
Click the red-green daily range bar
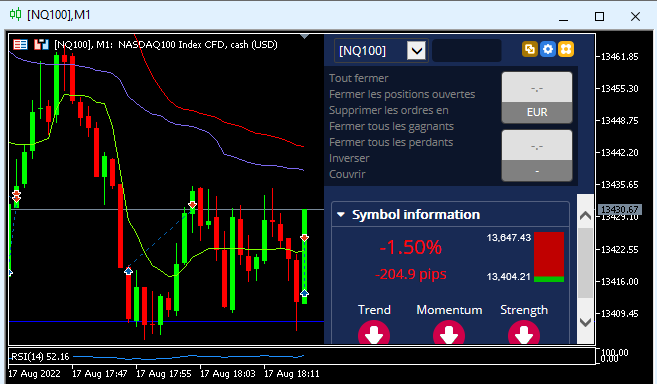549,257
